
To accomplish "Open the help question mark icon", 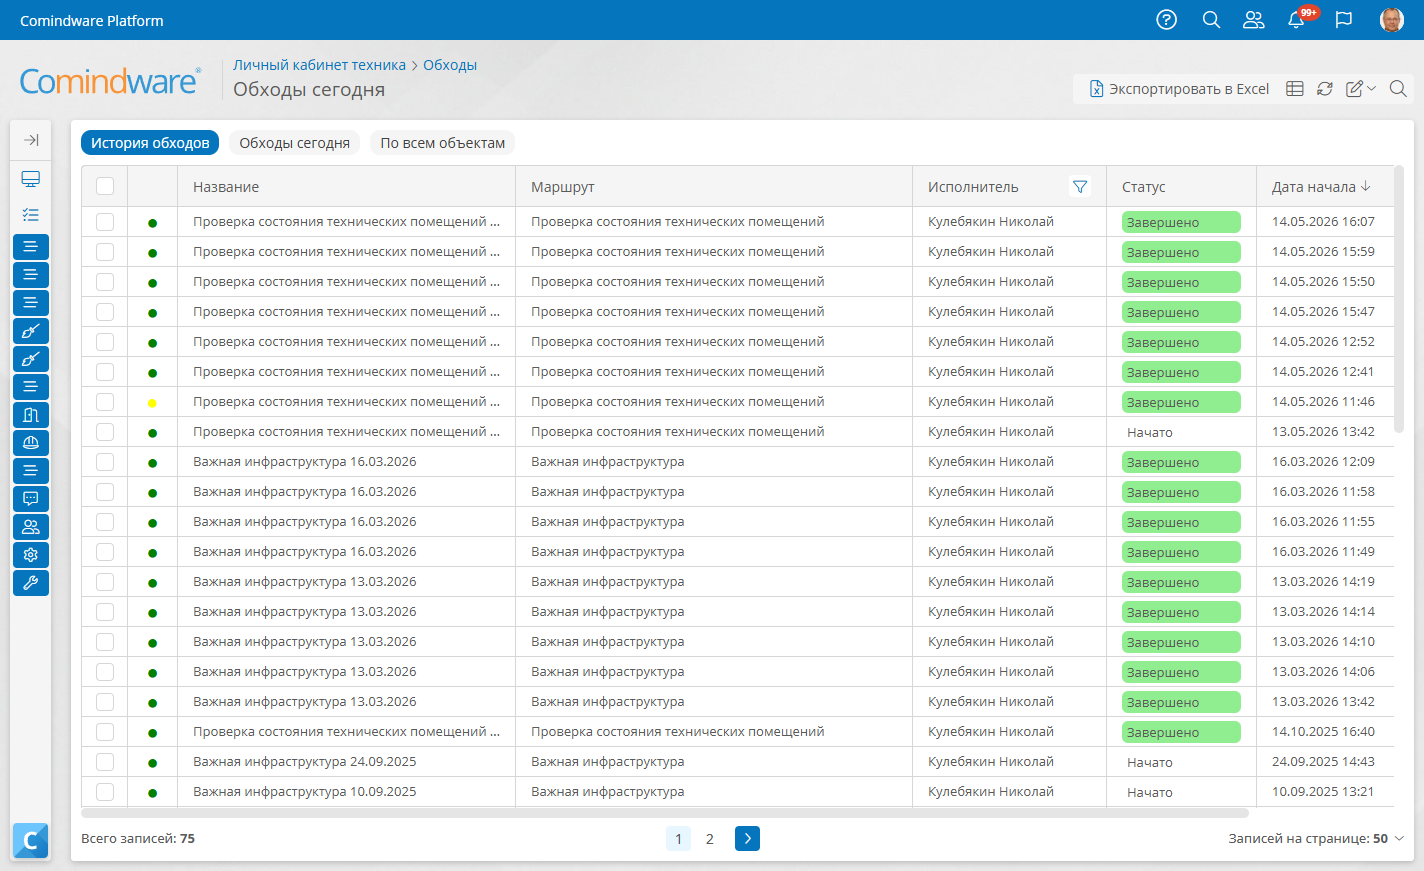I will 1166,20.
